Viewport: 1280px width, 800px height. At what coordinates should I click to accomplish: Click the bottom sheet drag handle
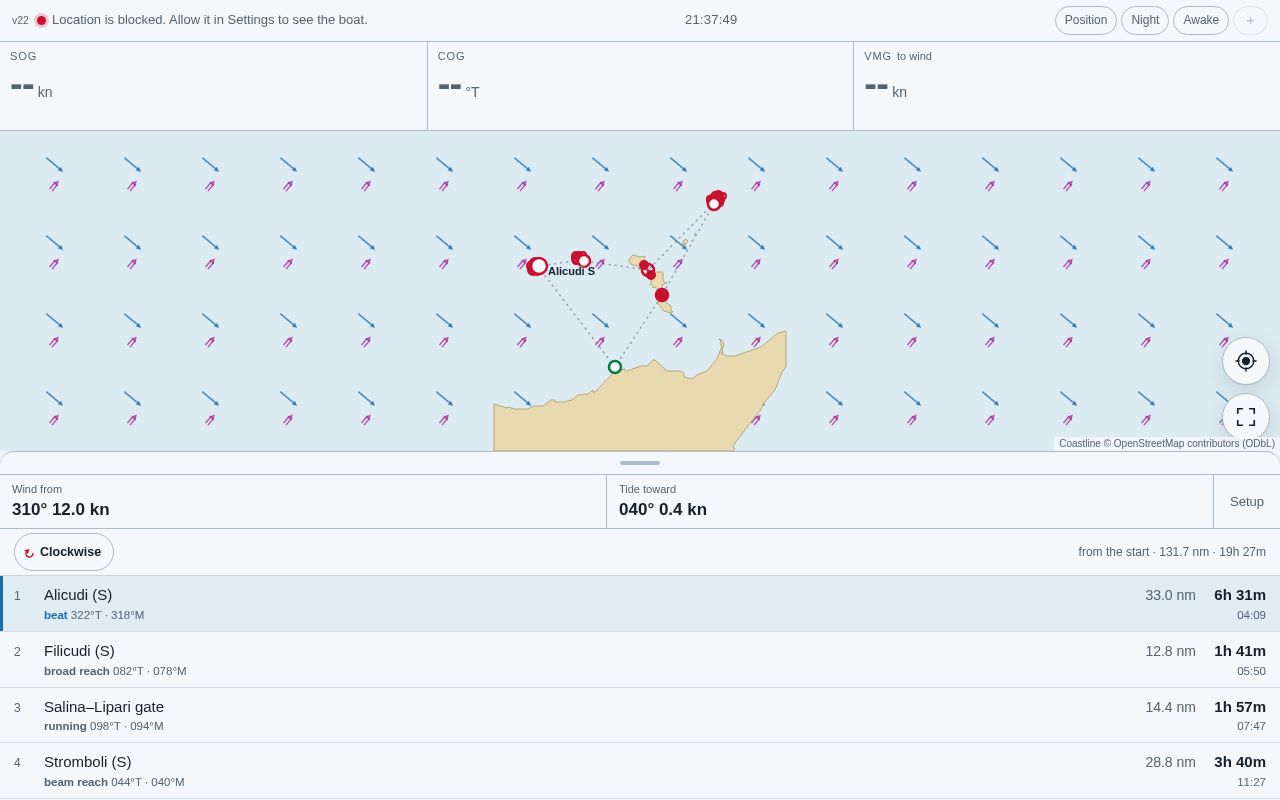pos(640,463)
